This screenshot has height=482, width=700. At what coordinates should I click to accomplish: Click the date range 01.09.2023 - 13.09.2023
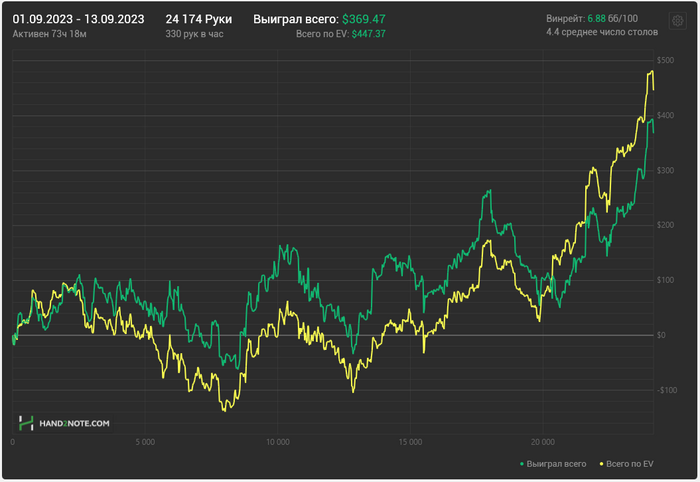[78, 19]
